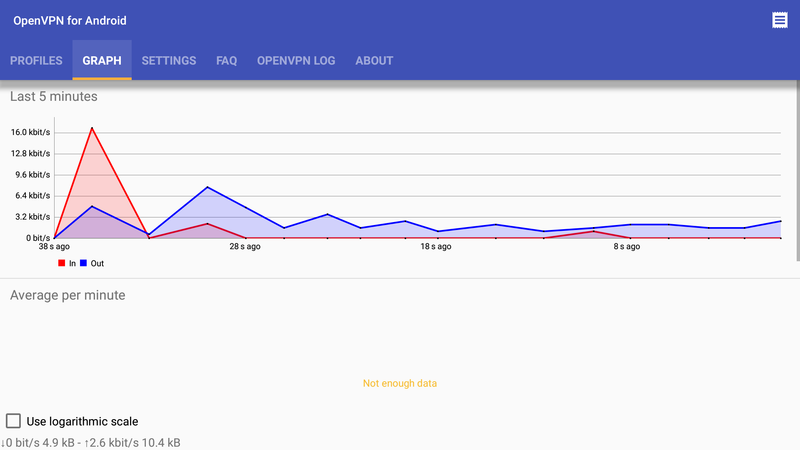Click the "In" legend label

pos(72,263)
